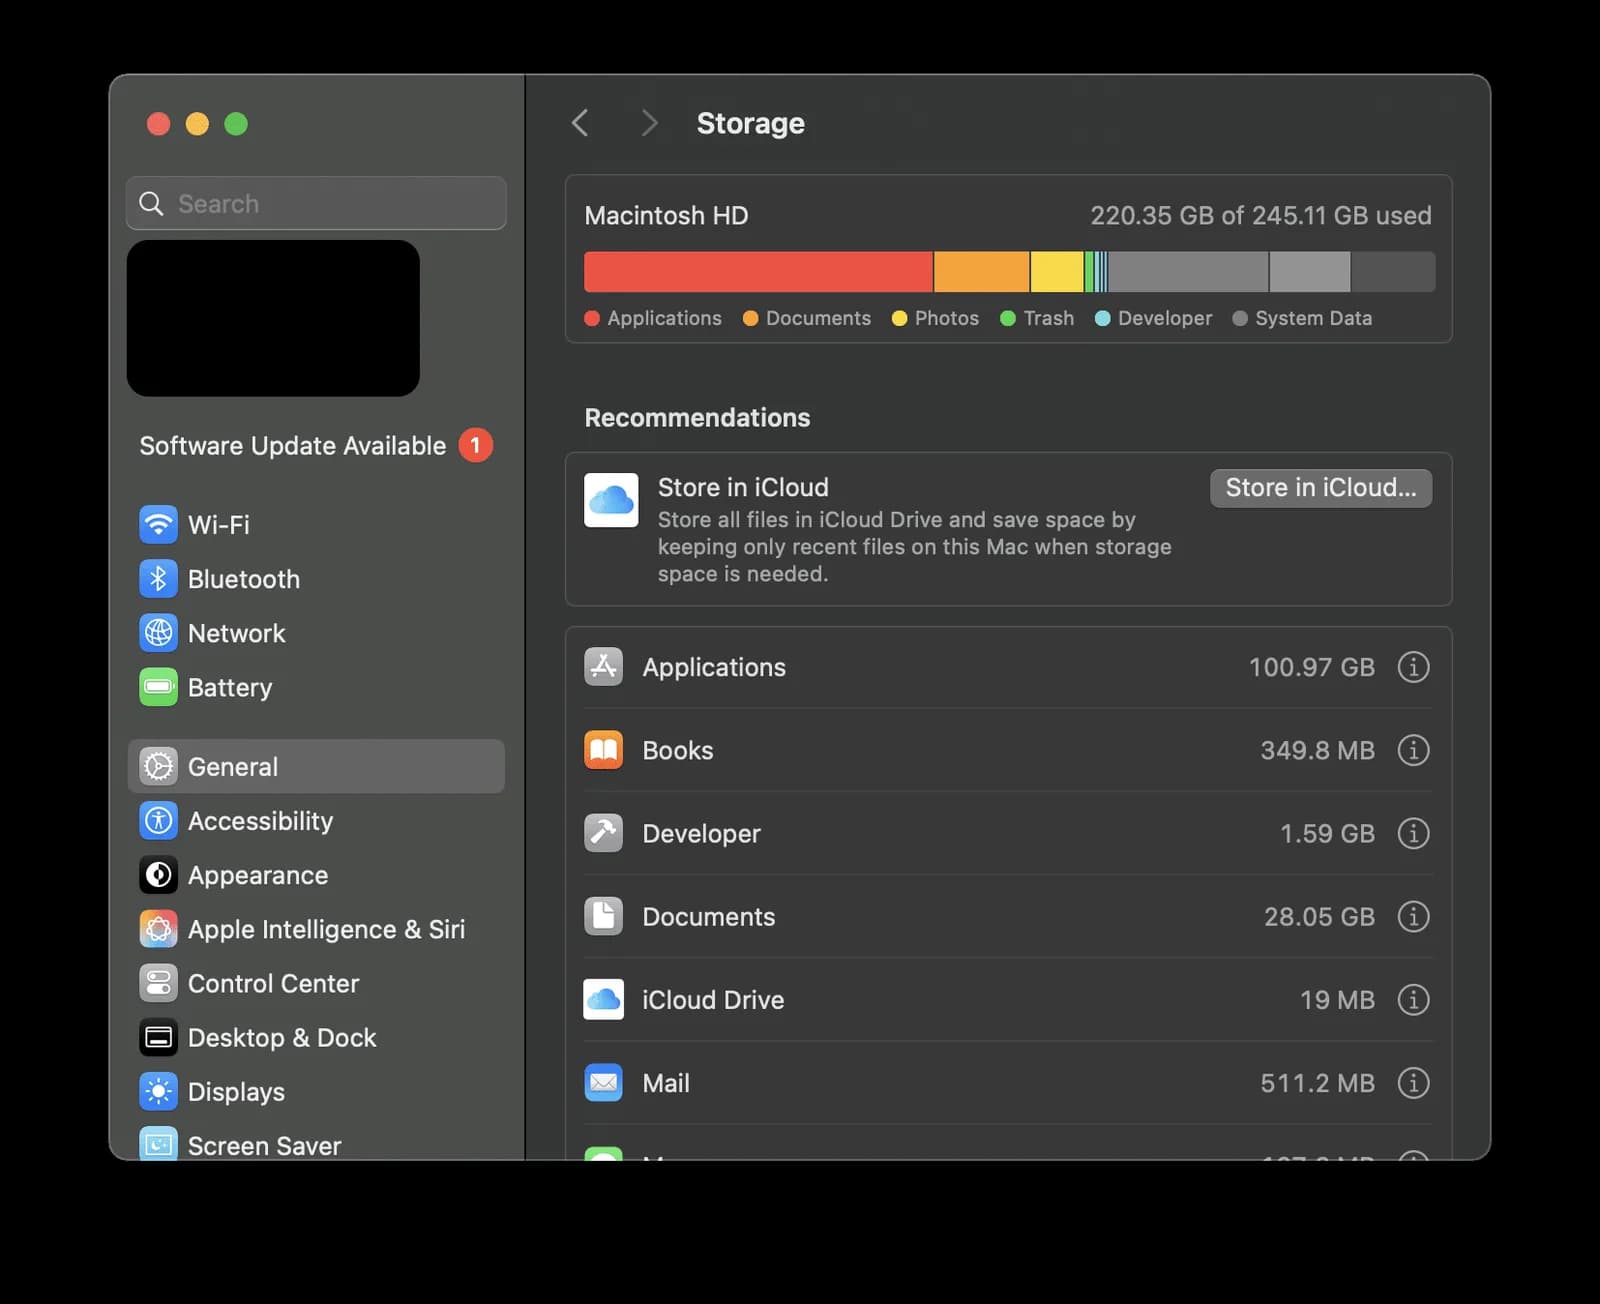Screen dimensions: 1600x1304
Task: Open Screen Saver settings
Action: [316, 1144]
